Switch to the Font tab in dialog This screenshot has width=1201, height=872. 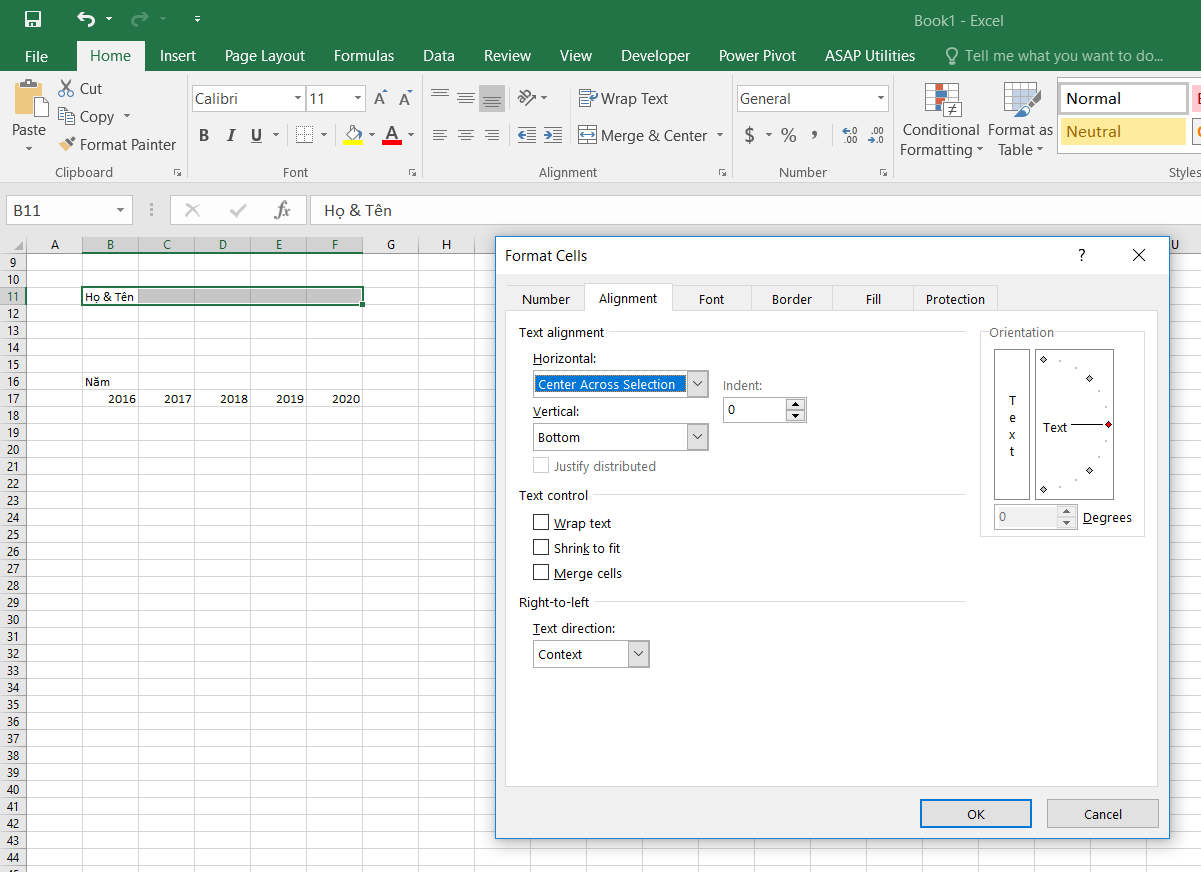(x=712, y=299)
